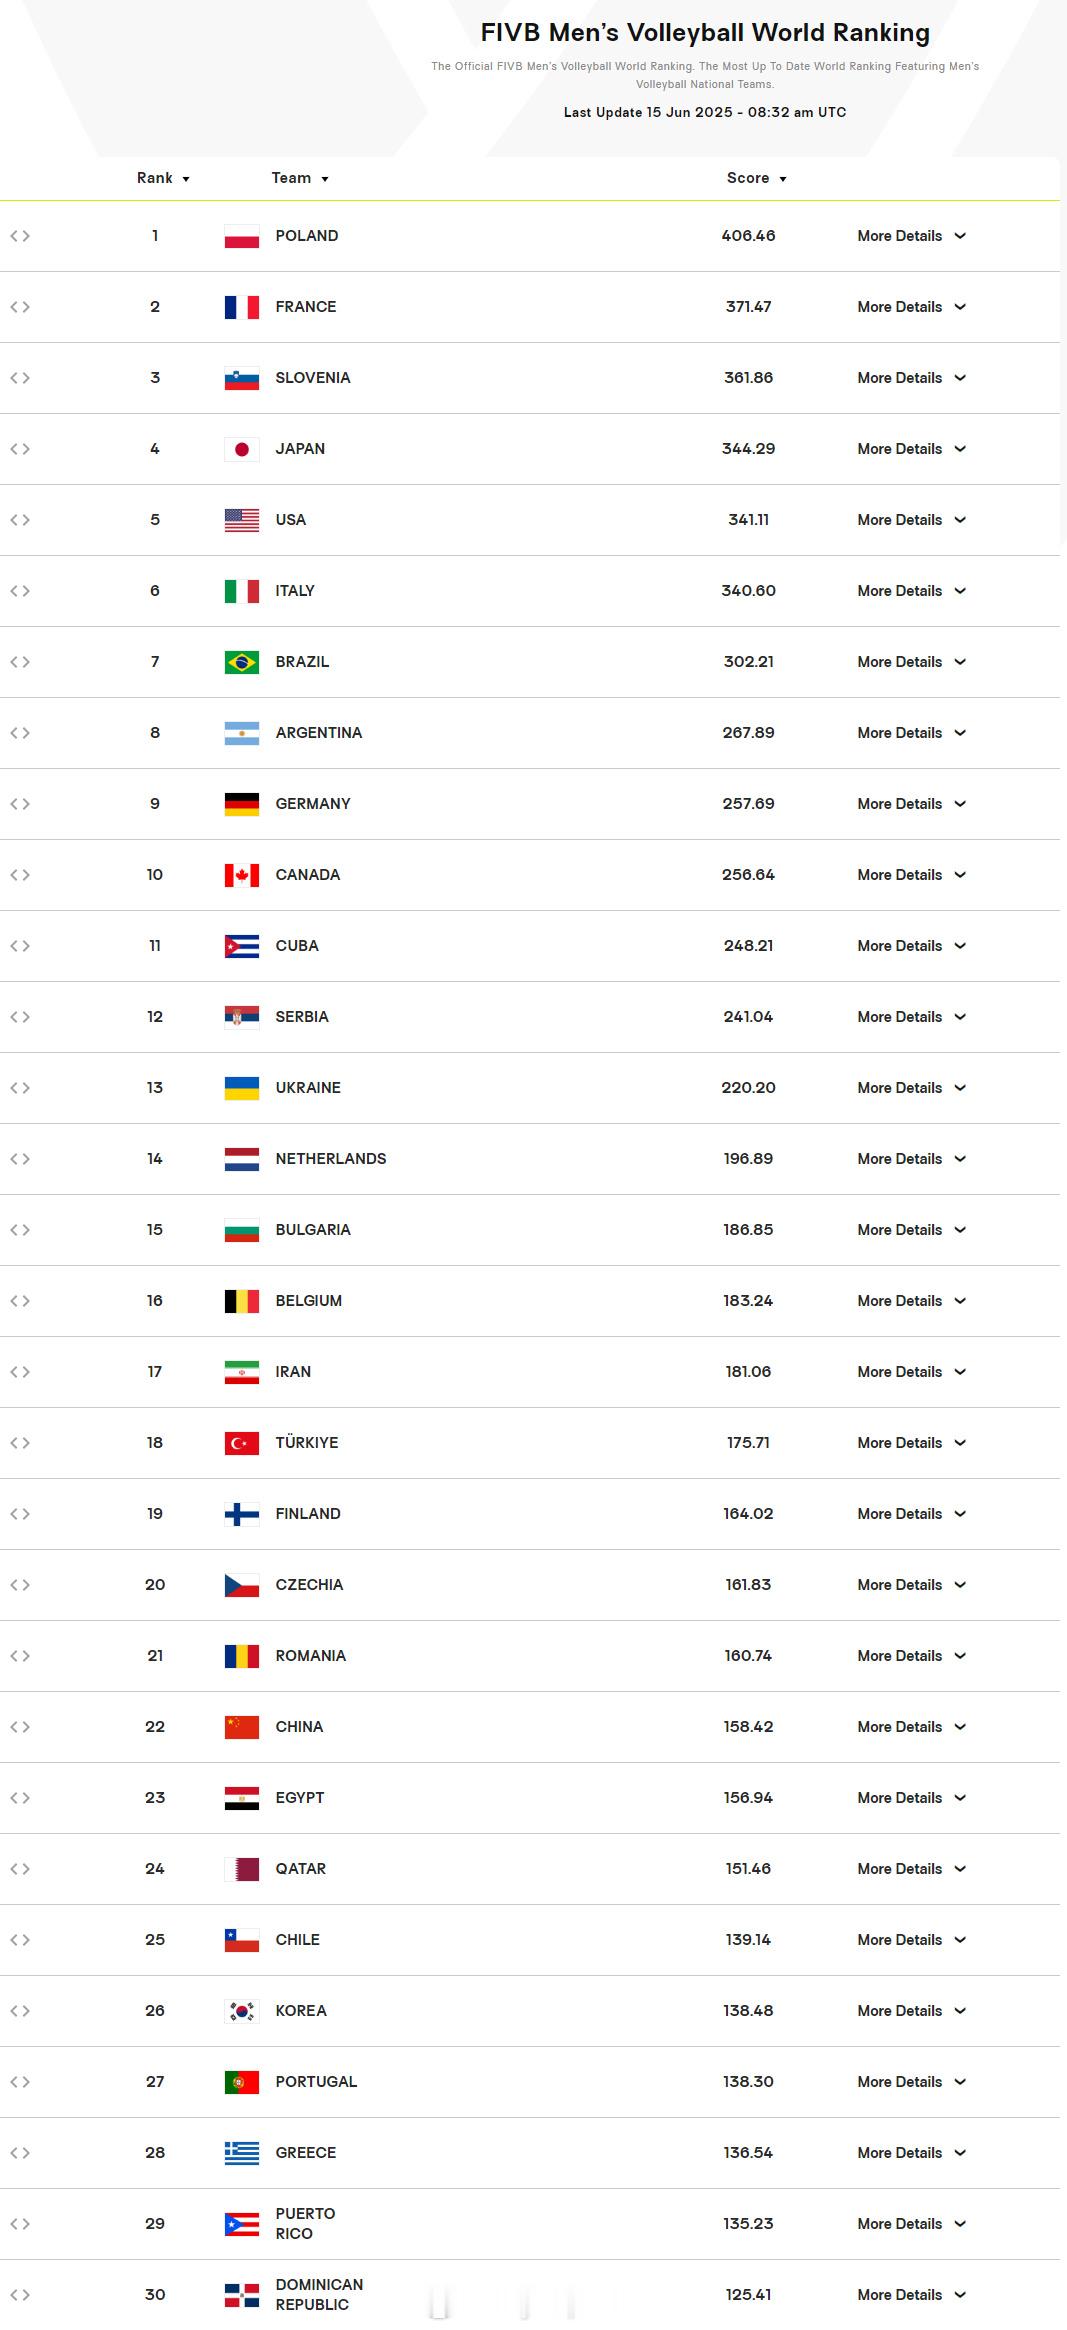This screenshot has width=1067, height=2330.
Task: Click the Korea flag icon
Action: pyautogui.click(x=242, y=2012)
